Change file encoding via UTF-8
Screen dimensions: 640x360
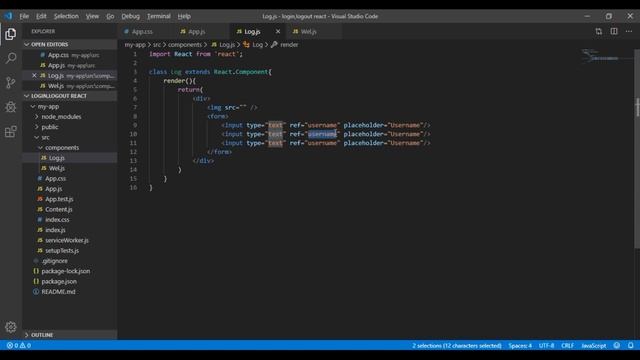[546, 345]
